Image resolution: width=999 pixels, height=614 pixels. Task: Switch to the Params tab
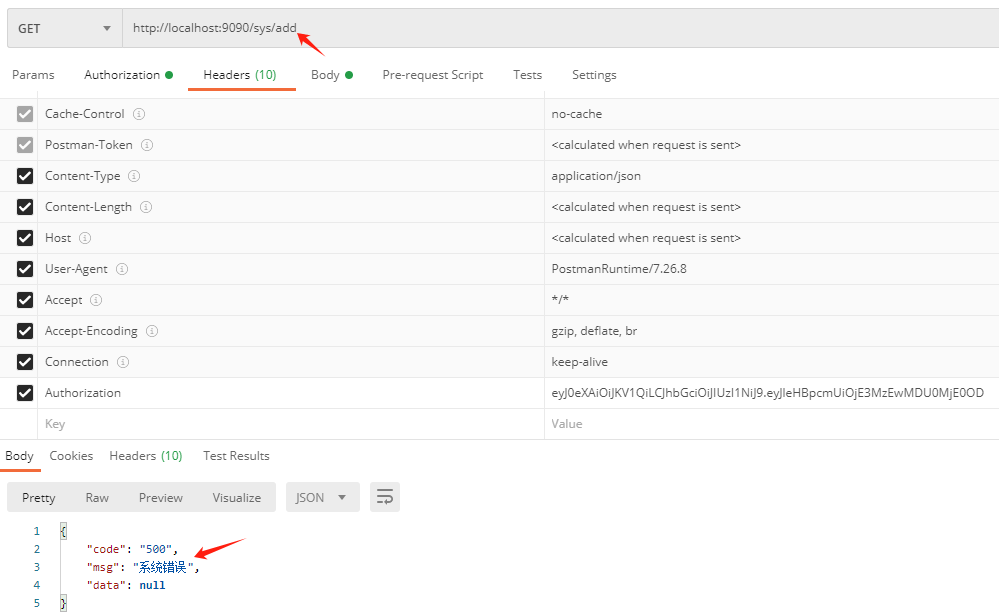33,75
